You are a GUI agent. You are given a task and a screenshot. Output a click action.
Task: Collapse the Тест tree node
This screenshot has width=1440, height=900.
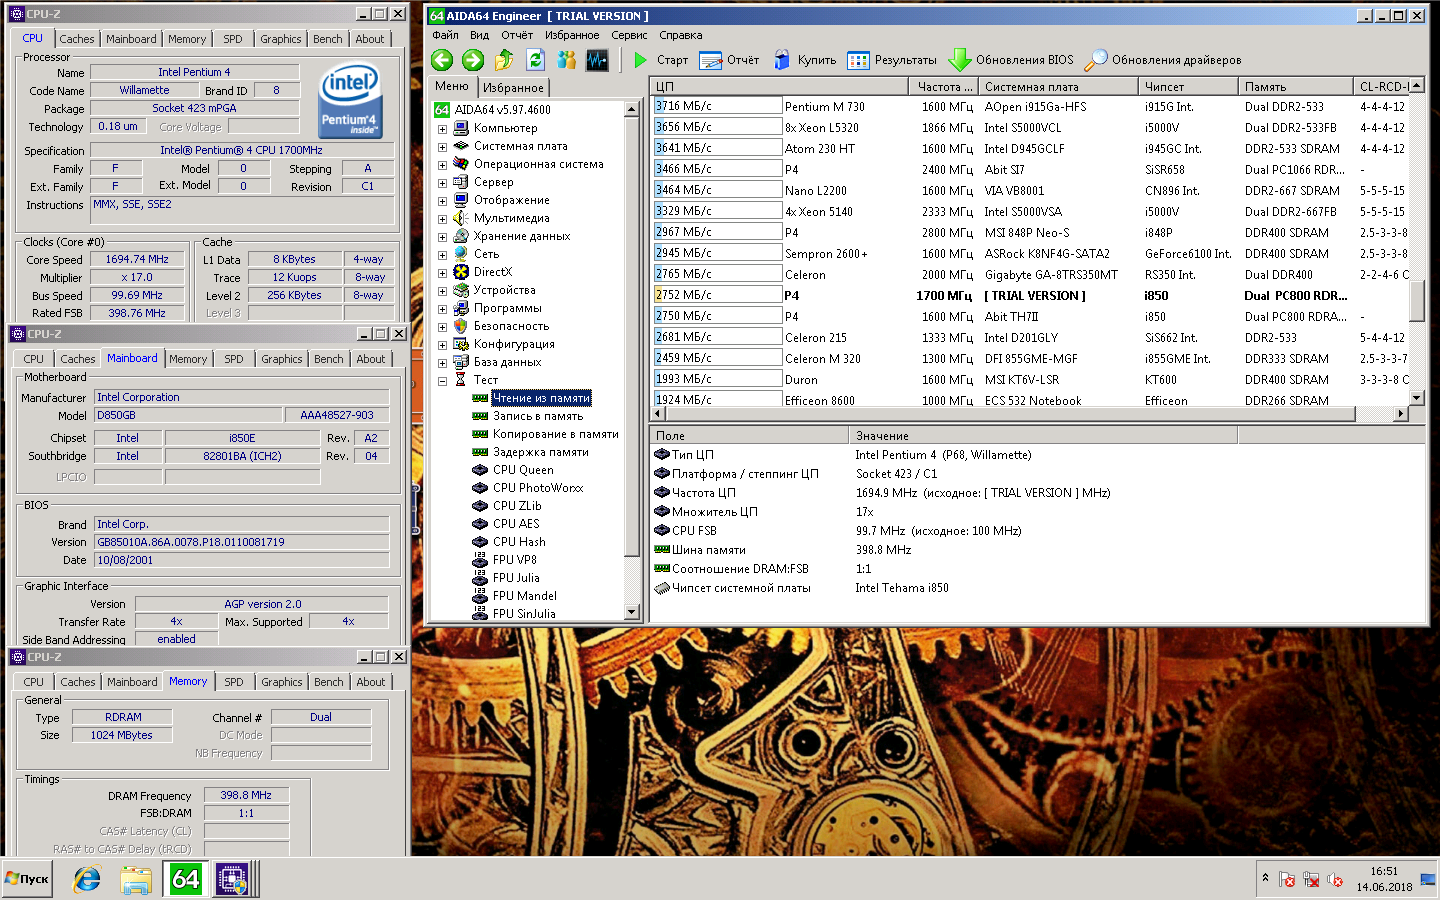pos(442,380)
